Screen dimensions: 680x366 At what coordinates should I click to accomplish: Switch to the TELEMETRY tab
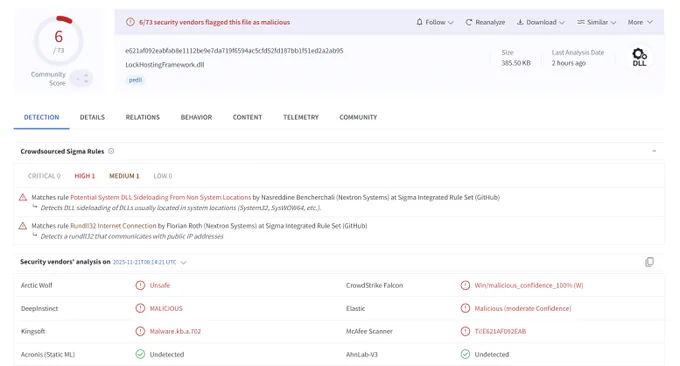(301, 118)
